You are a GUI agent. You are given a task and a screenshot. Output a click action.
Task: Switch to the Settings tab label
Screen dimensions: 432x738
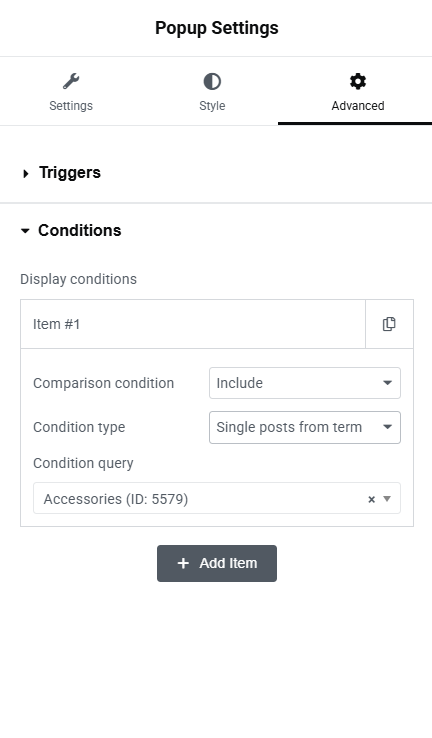coord(71,105)
